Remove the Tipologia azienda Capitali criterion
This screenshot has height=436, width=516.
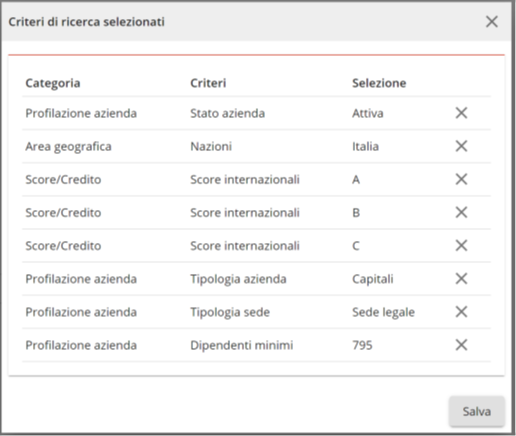[x=461, y=279]
